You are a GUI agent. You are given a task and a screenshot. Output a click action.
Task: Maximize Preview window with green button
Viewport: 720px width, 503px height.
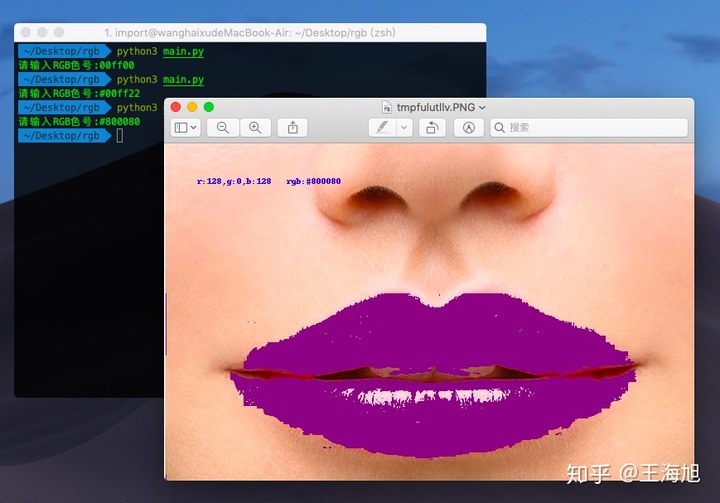click(208, 107)
